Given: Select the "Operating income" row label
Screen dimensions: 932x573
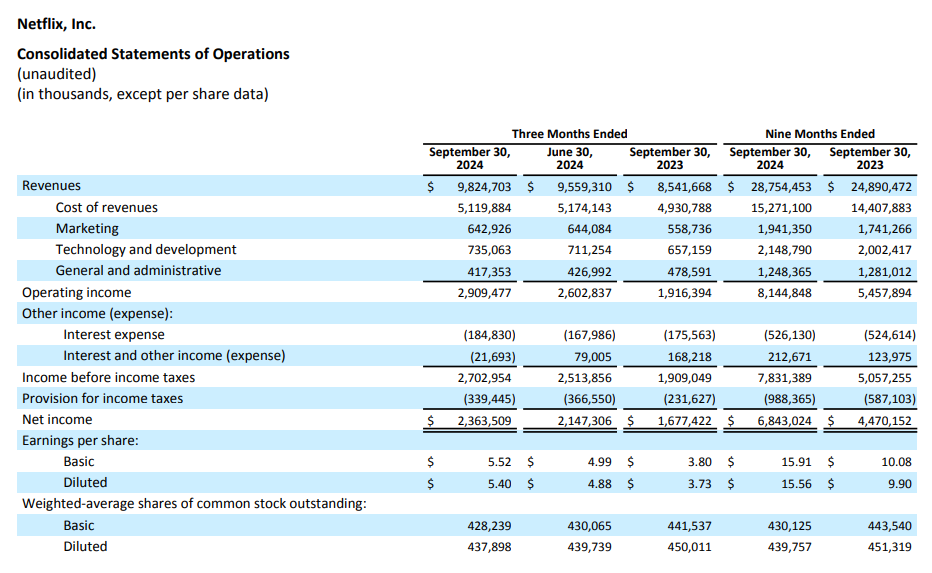Looking at the screenshot, I should pyautogui.click(x=77, y=292).
